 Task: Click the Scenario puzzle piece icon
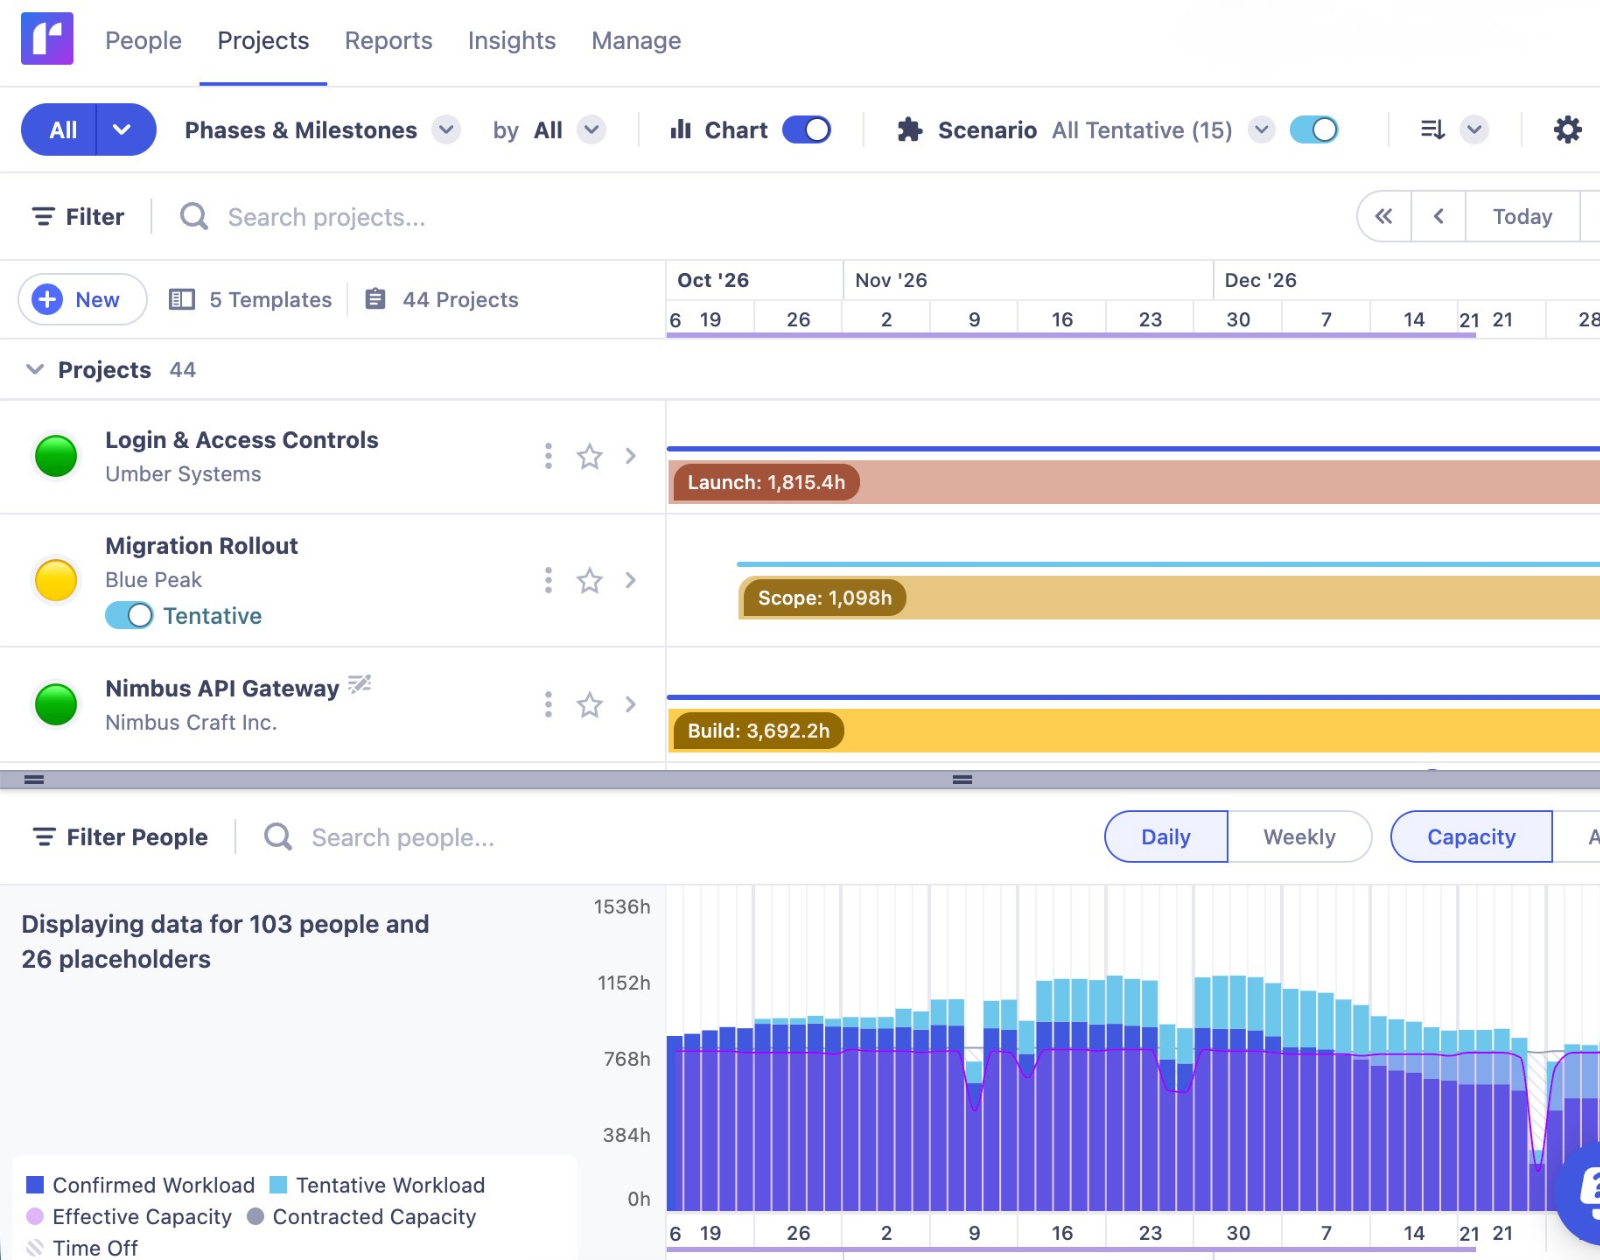(909, 130)
